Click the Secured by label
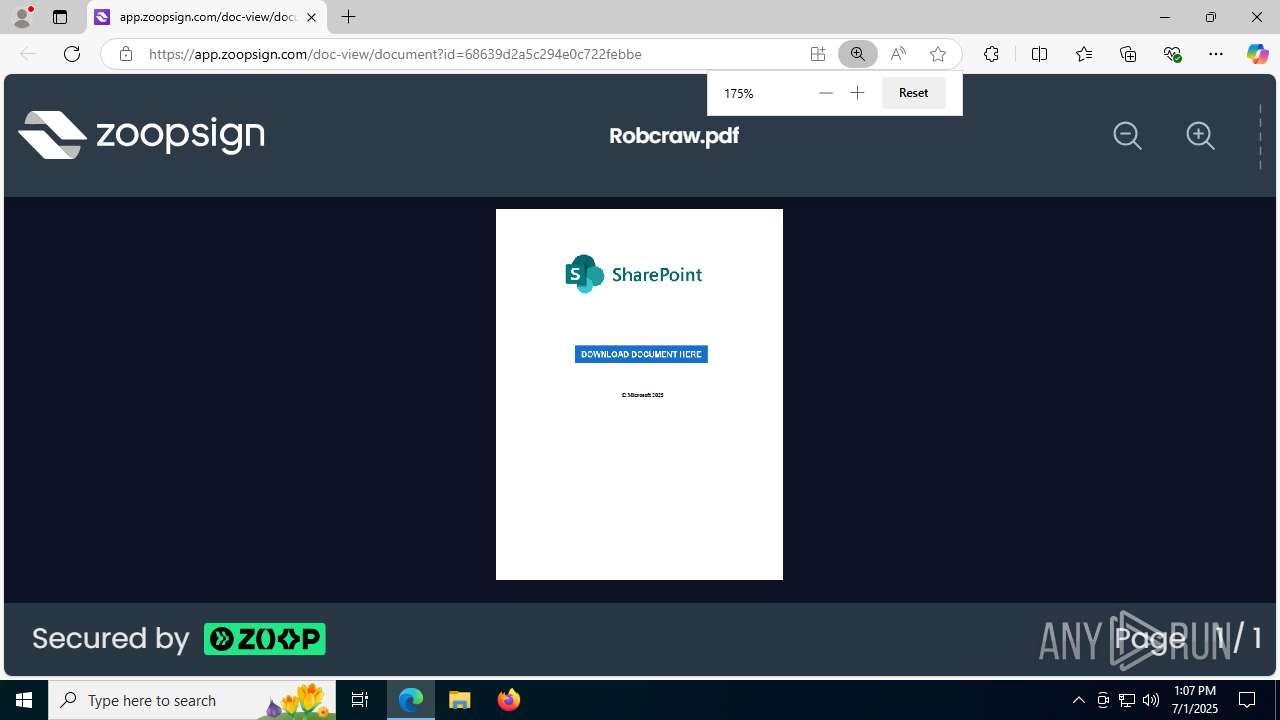1280x720 pixels. click(110, 639)
